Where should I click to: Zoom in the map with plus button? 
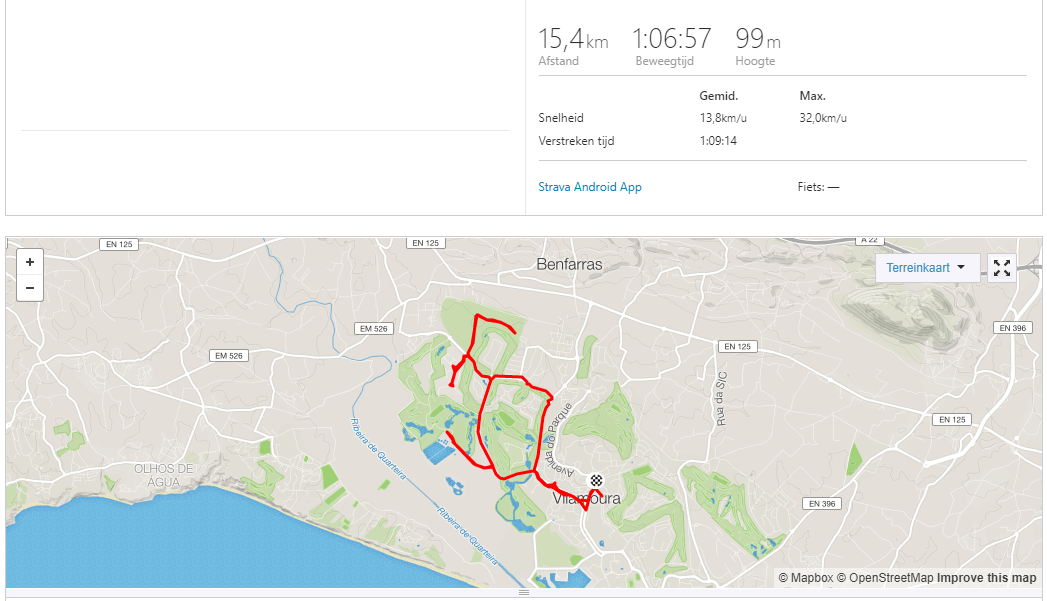point(29,262)
